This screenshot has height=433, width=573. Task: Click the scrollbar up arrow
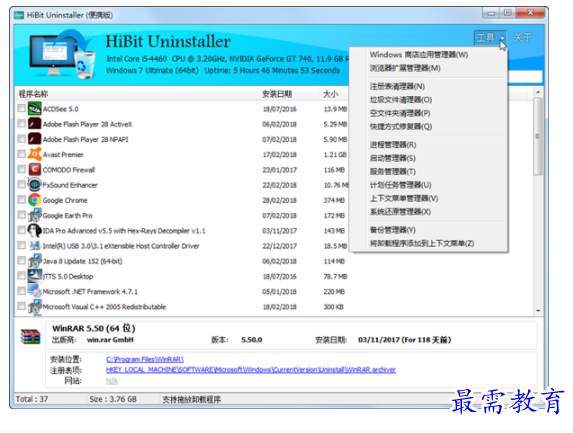(538, 92)
